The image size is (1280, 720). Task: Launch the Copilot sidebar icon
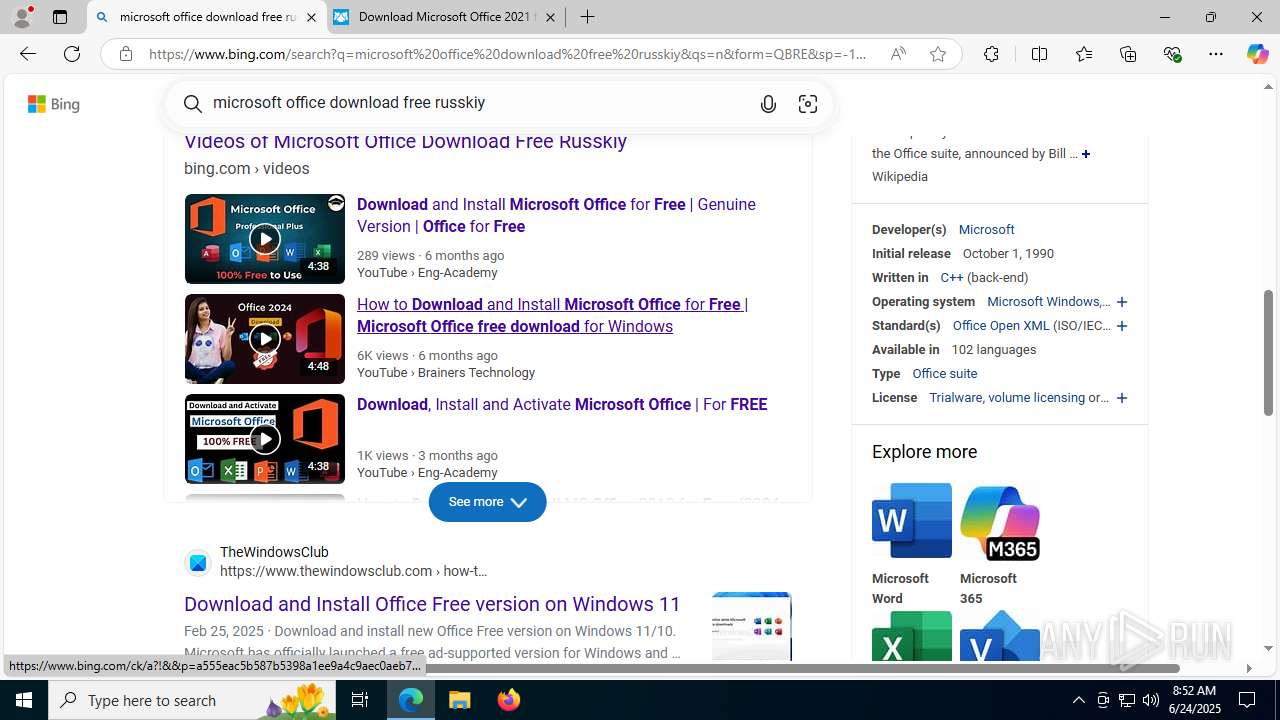(1257, 54)
